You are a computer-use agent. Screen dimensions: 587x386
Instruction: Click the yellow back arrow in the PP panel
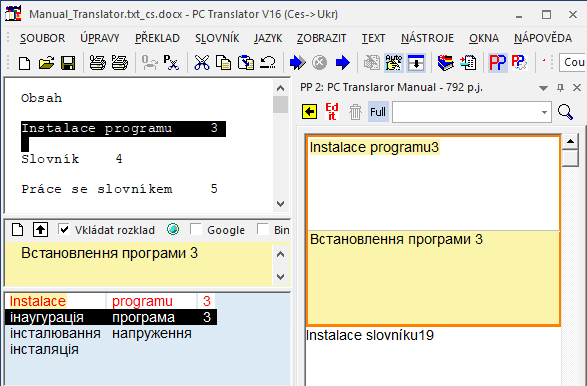point(310,112)
